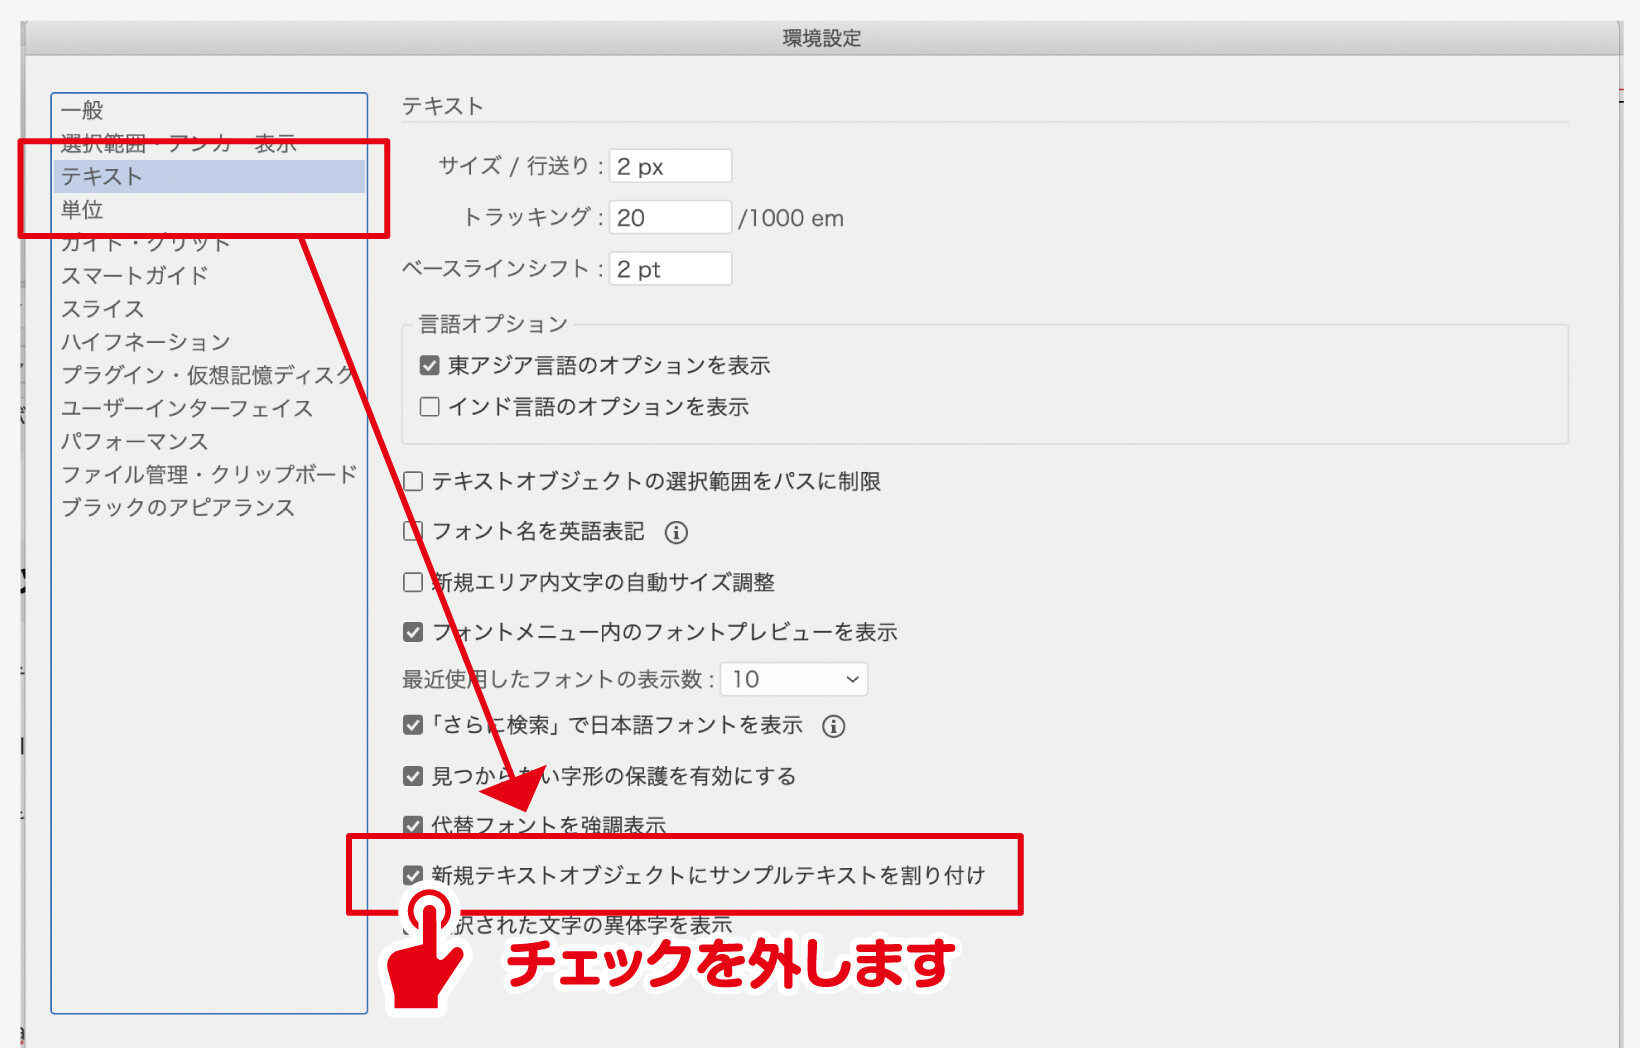Screen dimensions: 1640x1048
Task: Enable インド言語のオプションを表示 checkbox
Action: click(430, 406)
